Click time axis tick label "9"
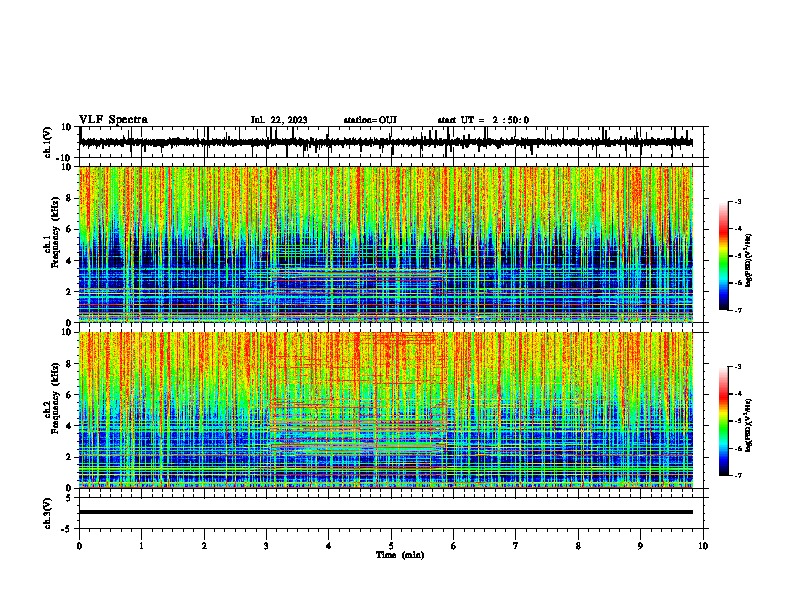This screenshot has width=792, height=612. click(640, 546)
